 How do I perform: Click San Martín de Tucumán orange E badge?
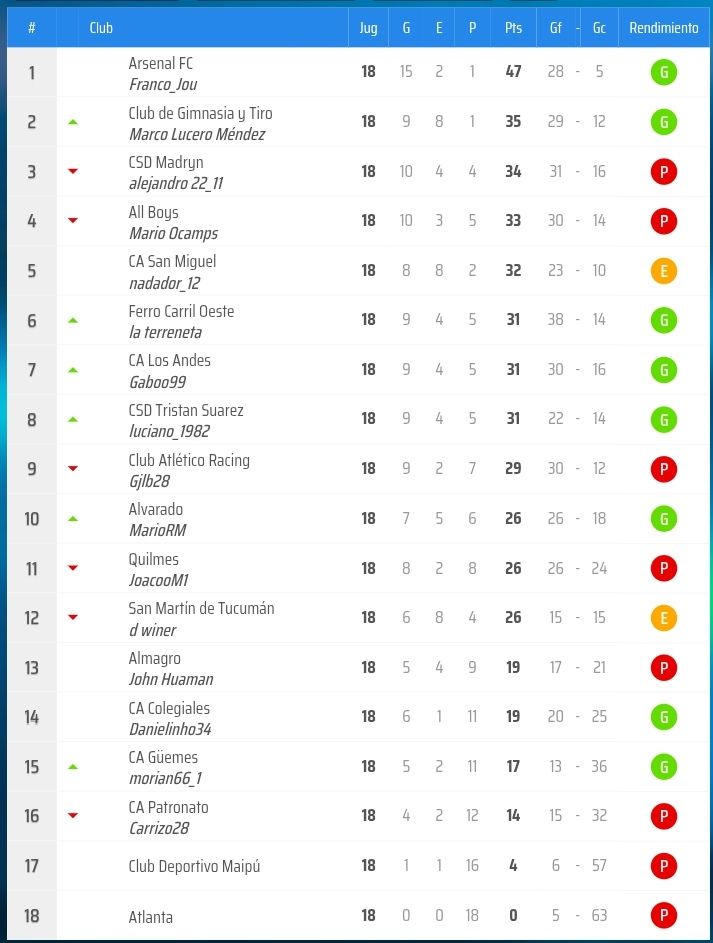(663, 618)
